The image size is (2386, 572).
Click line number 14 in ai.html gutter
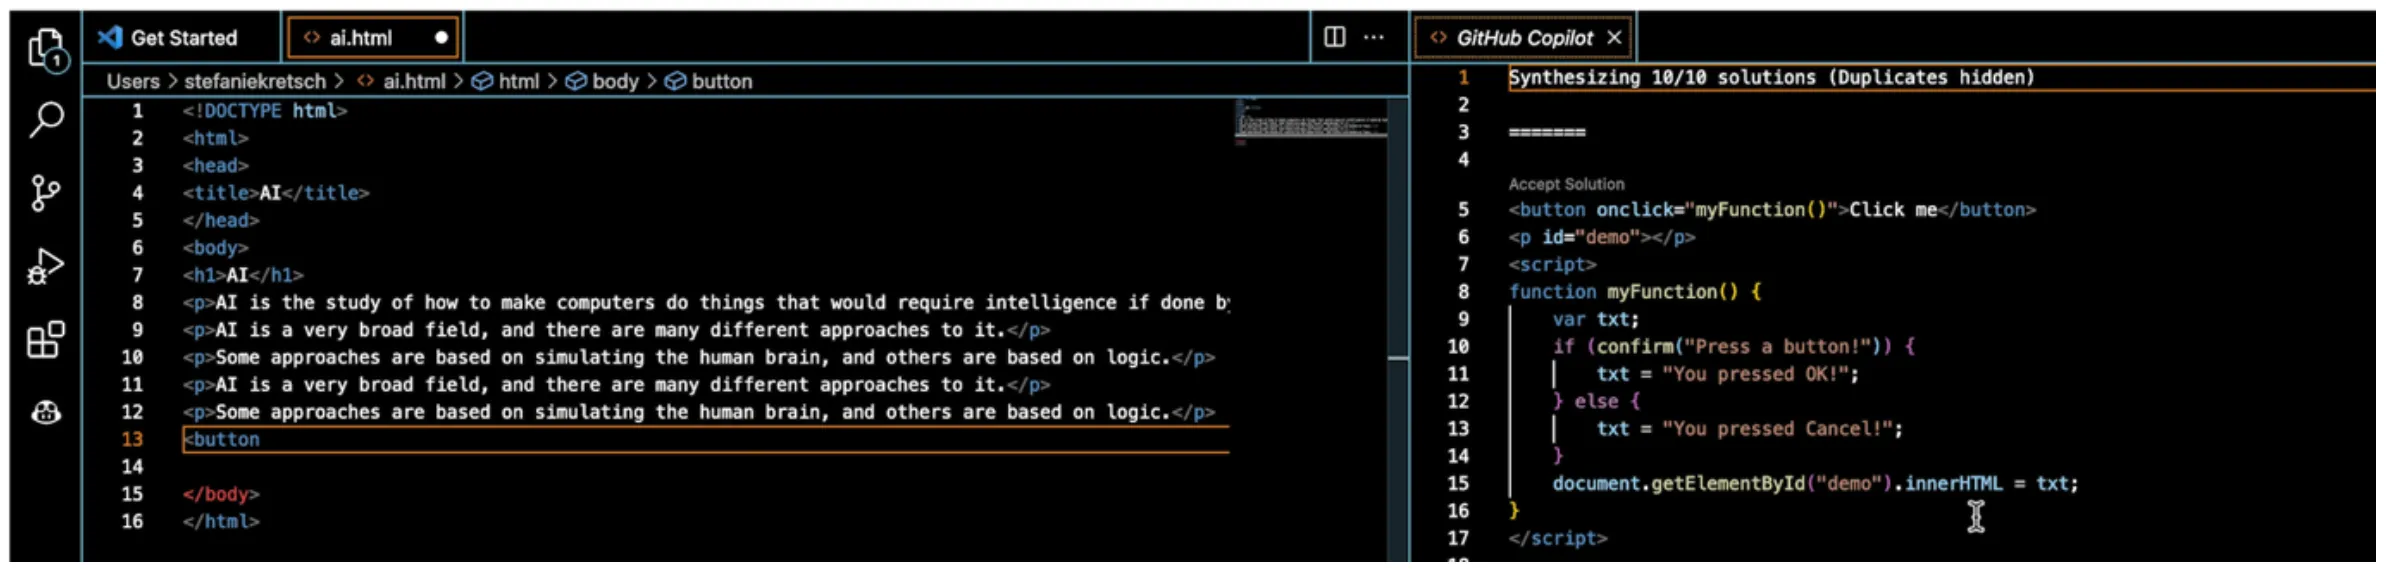click(132, 466)
